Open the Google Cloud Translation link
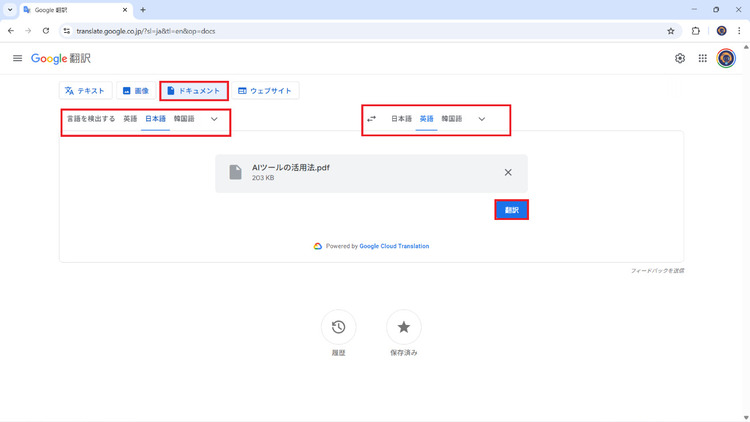The image size is (750, 422). 394,245
